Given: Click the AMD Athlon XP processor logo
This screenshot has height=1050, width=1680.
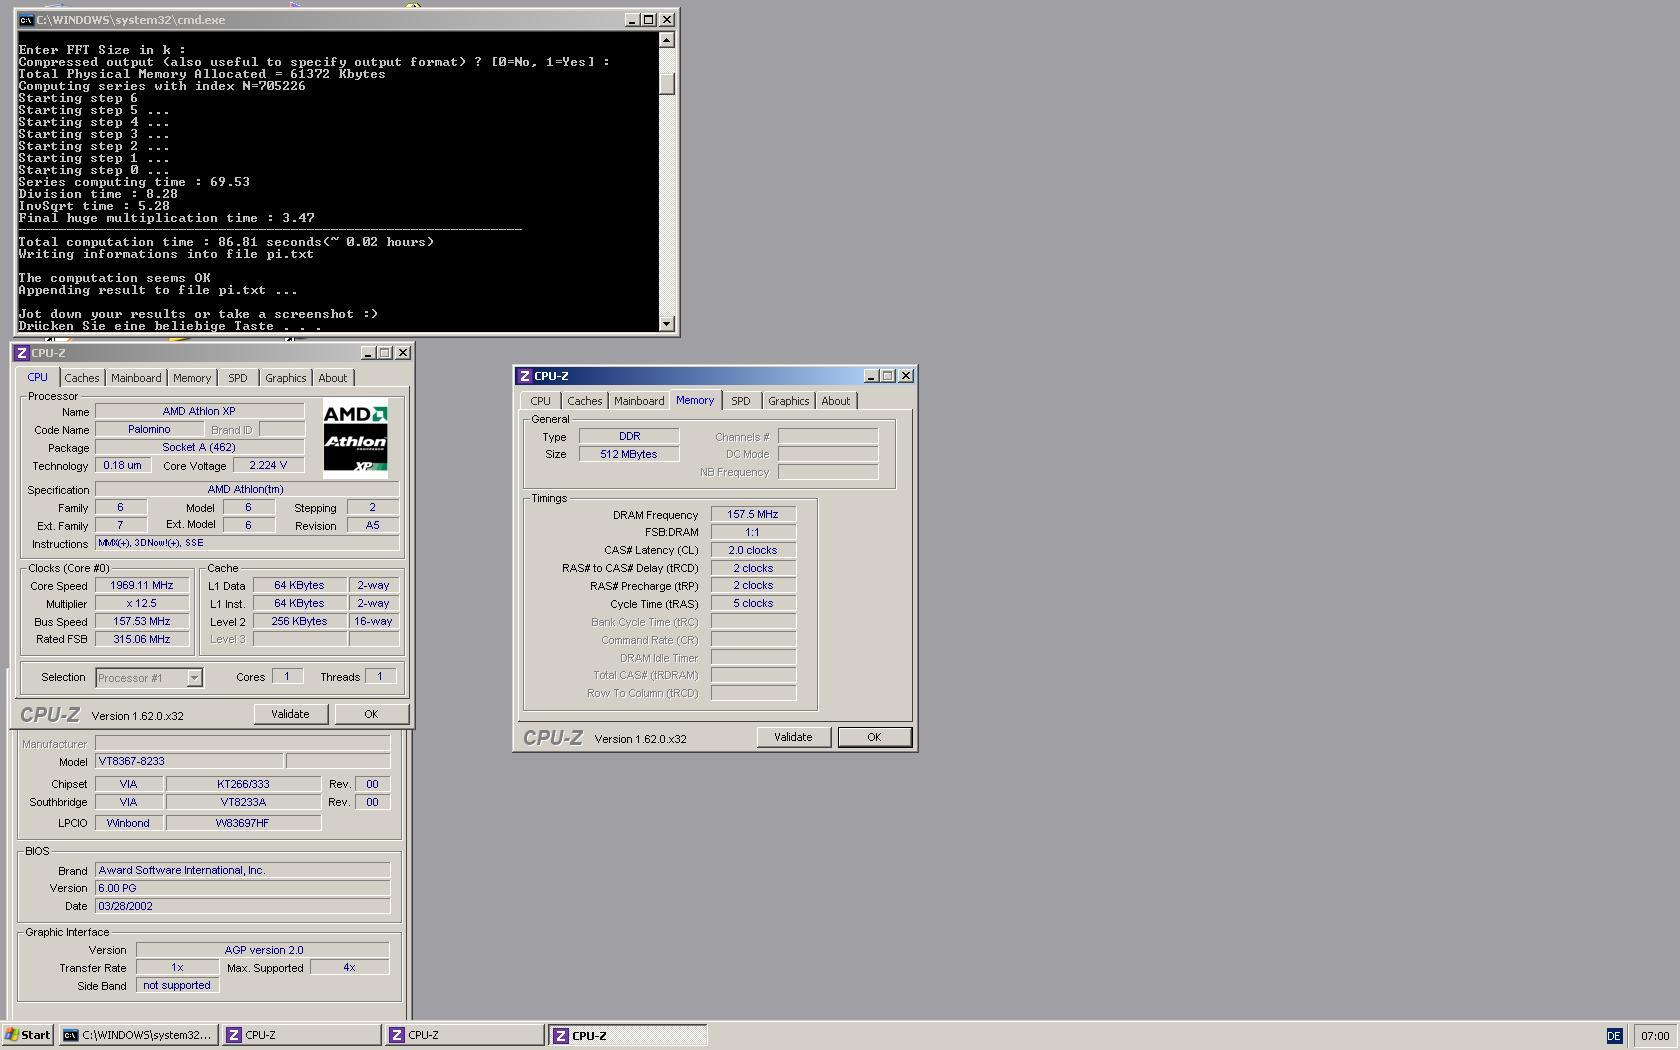Looking at the screenshot, I should (355, 439).
